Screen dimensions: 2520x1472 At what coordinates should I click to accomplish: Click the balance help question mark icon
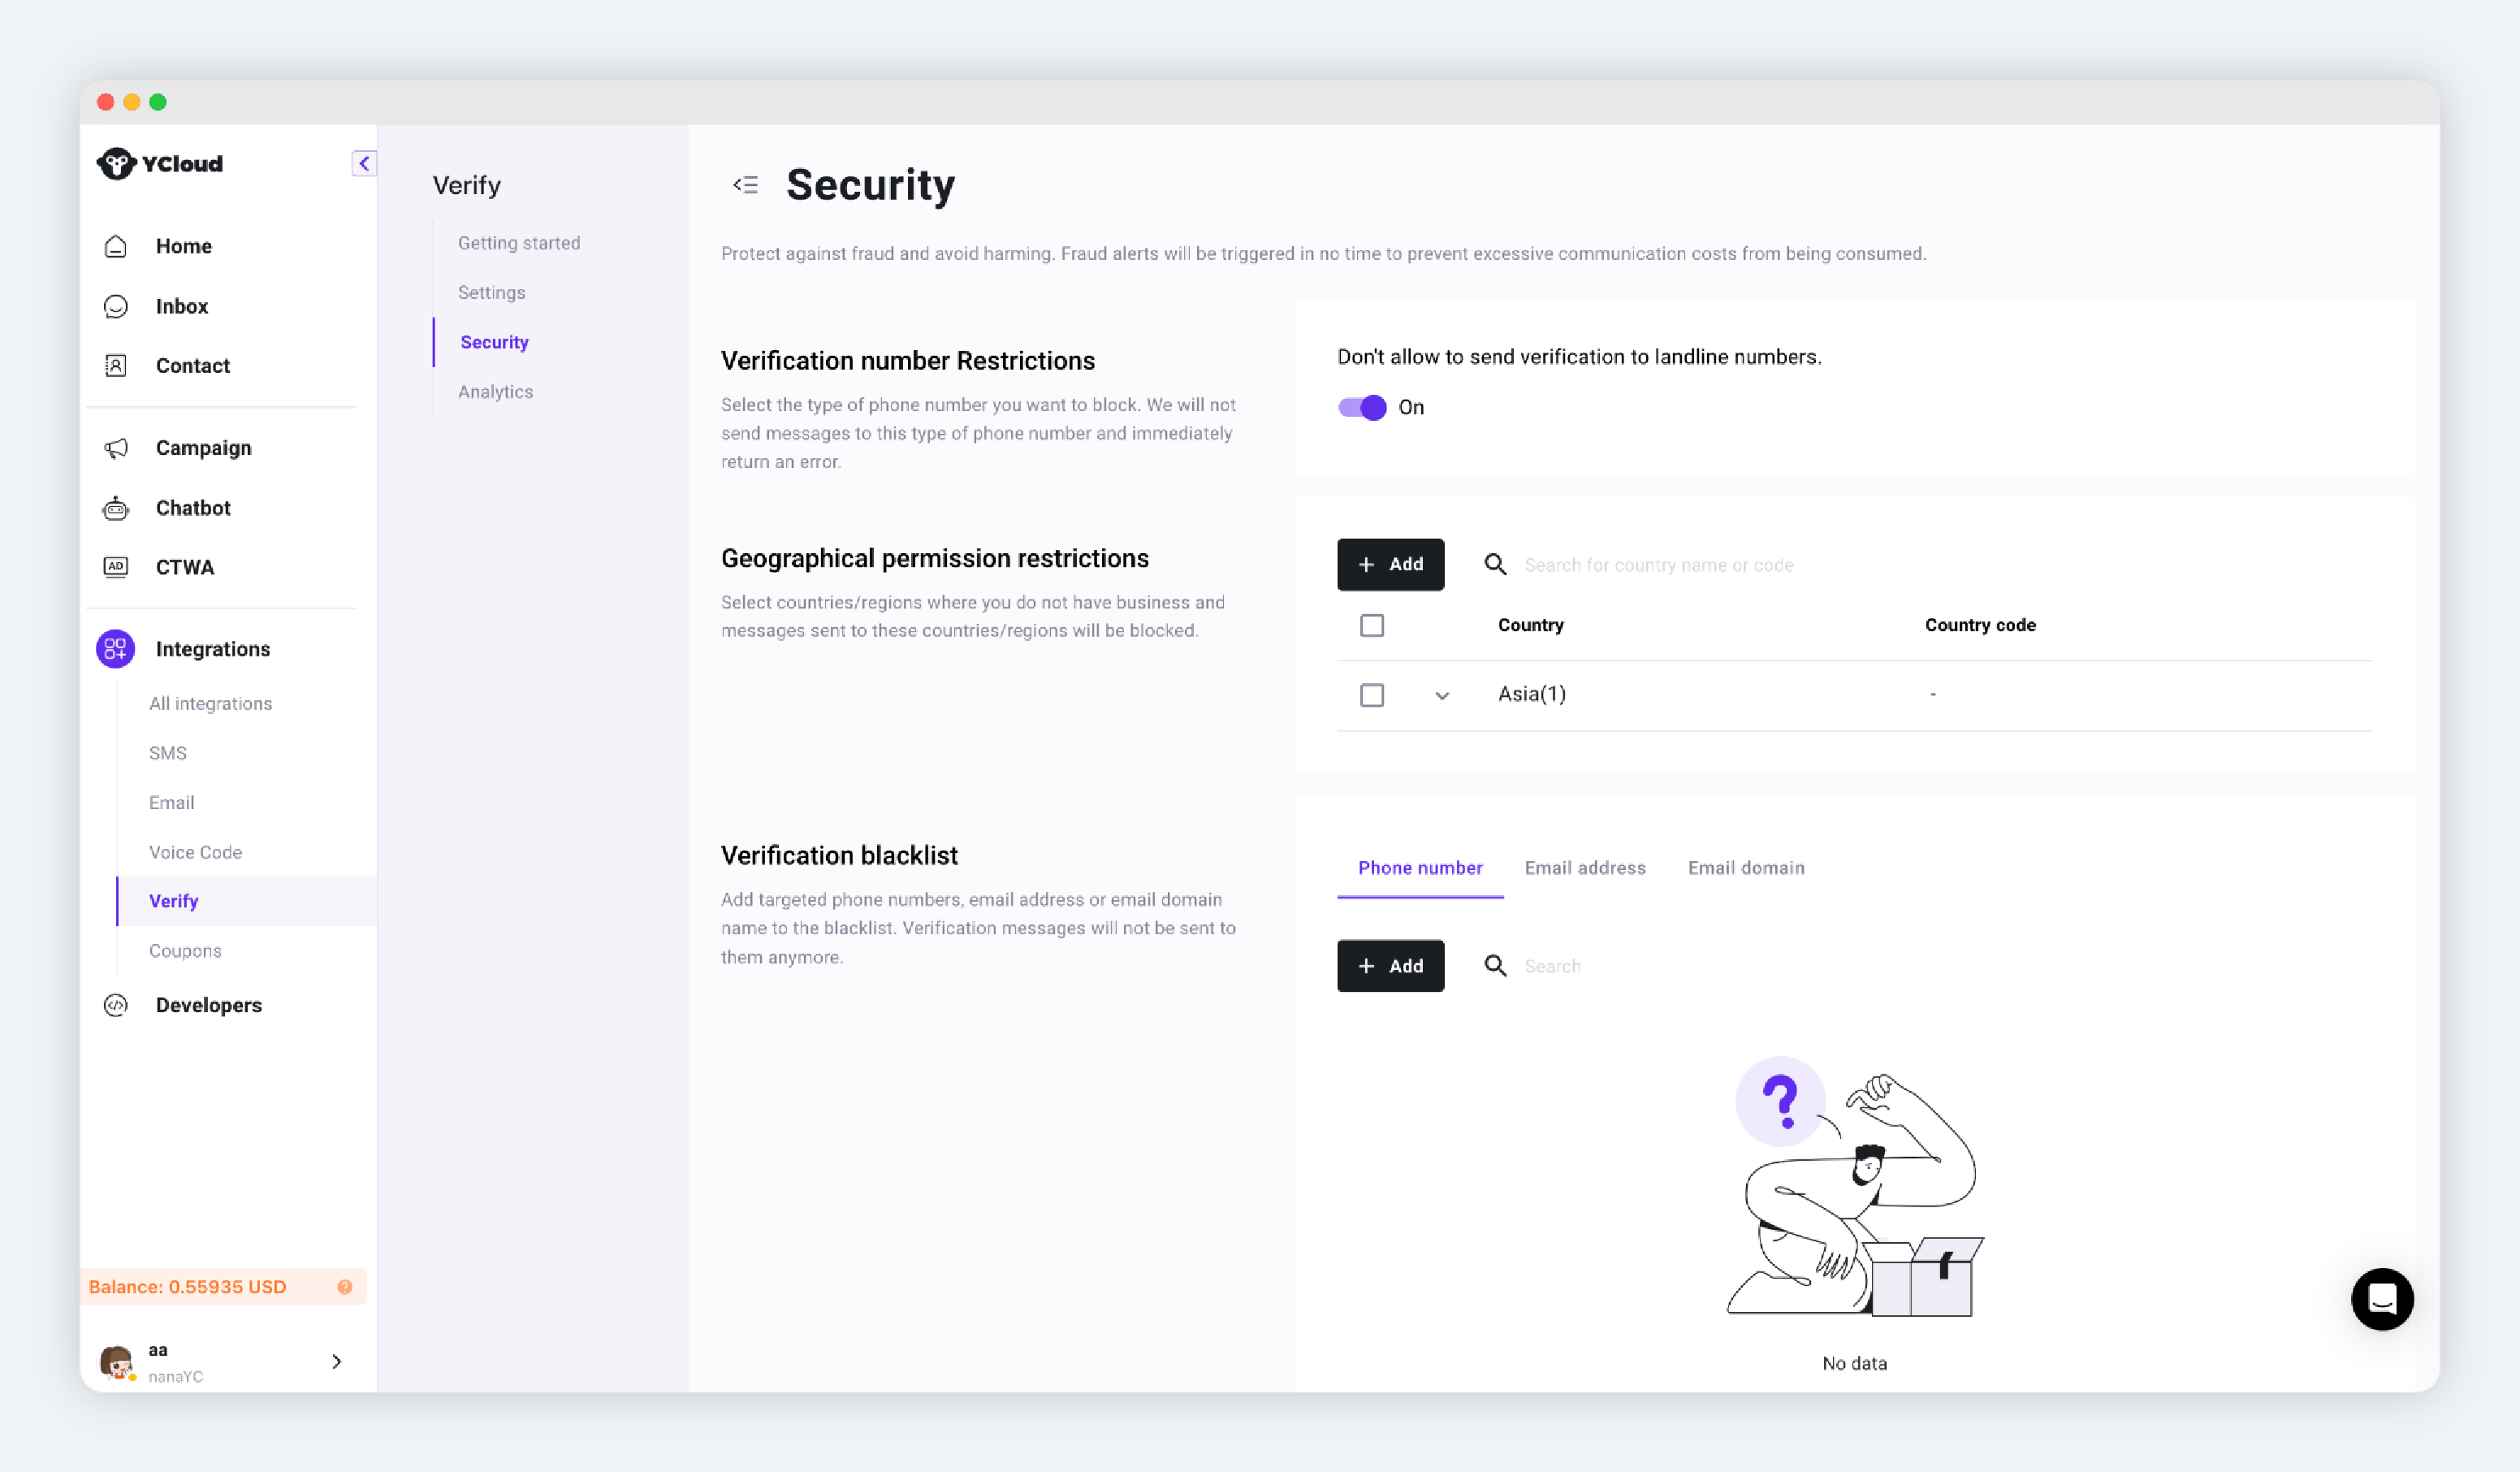tap(345, 1287)
